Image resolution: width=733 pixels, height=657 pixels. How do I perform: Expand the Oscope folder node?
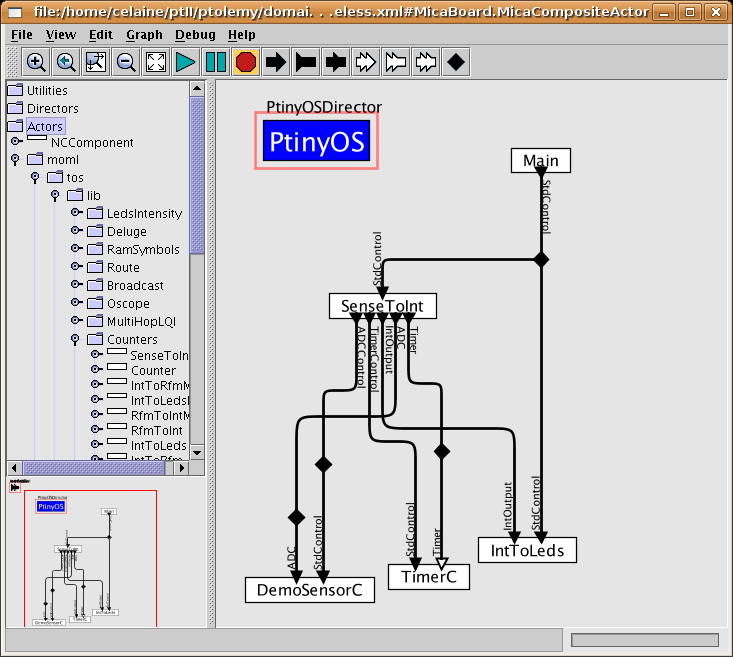click(76, 303)
